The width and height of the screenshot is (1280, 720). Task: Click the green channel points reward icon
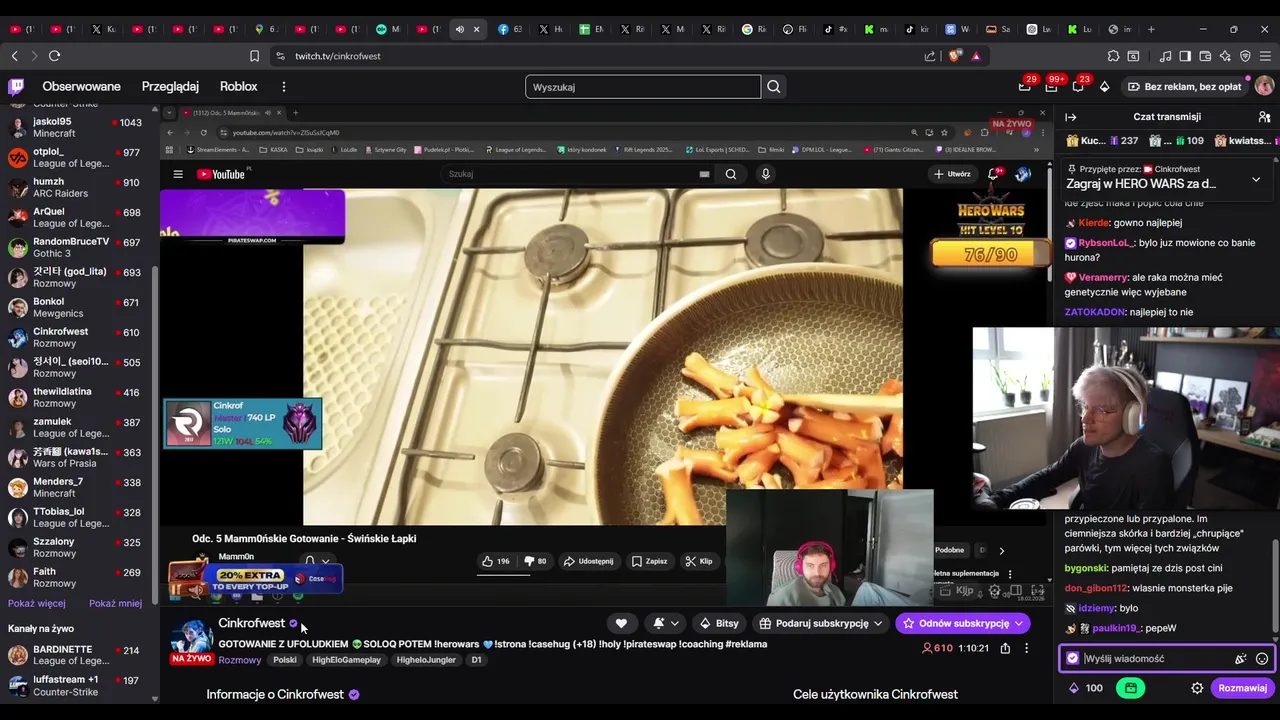coord(1131,688)
